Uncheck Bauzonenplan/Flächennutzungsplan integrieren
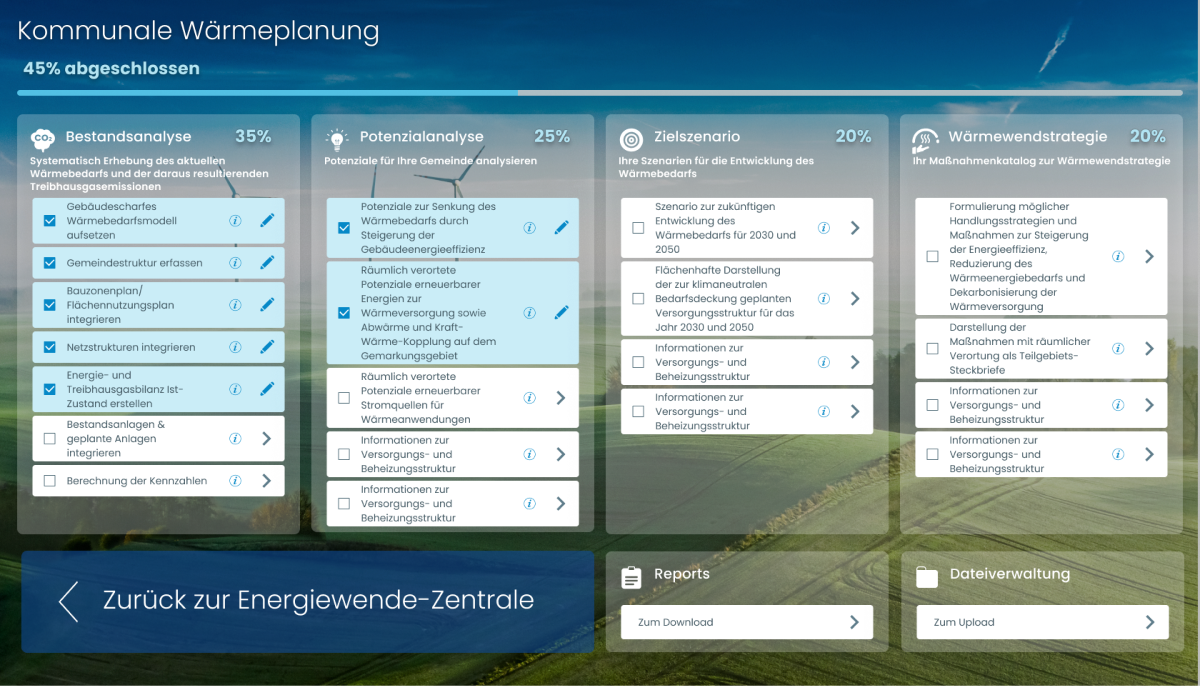The width and height of the screenshot is (1200, 686). (x=50, y=305)
